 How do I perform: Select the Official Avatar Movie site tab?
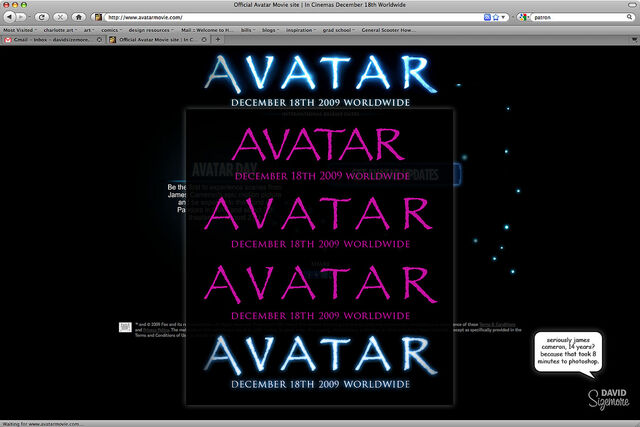[x=158, y=40]
